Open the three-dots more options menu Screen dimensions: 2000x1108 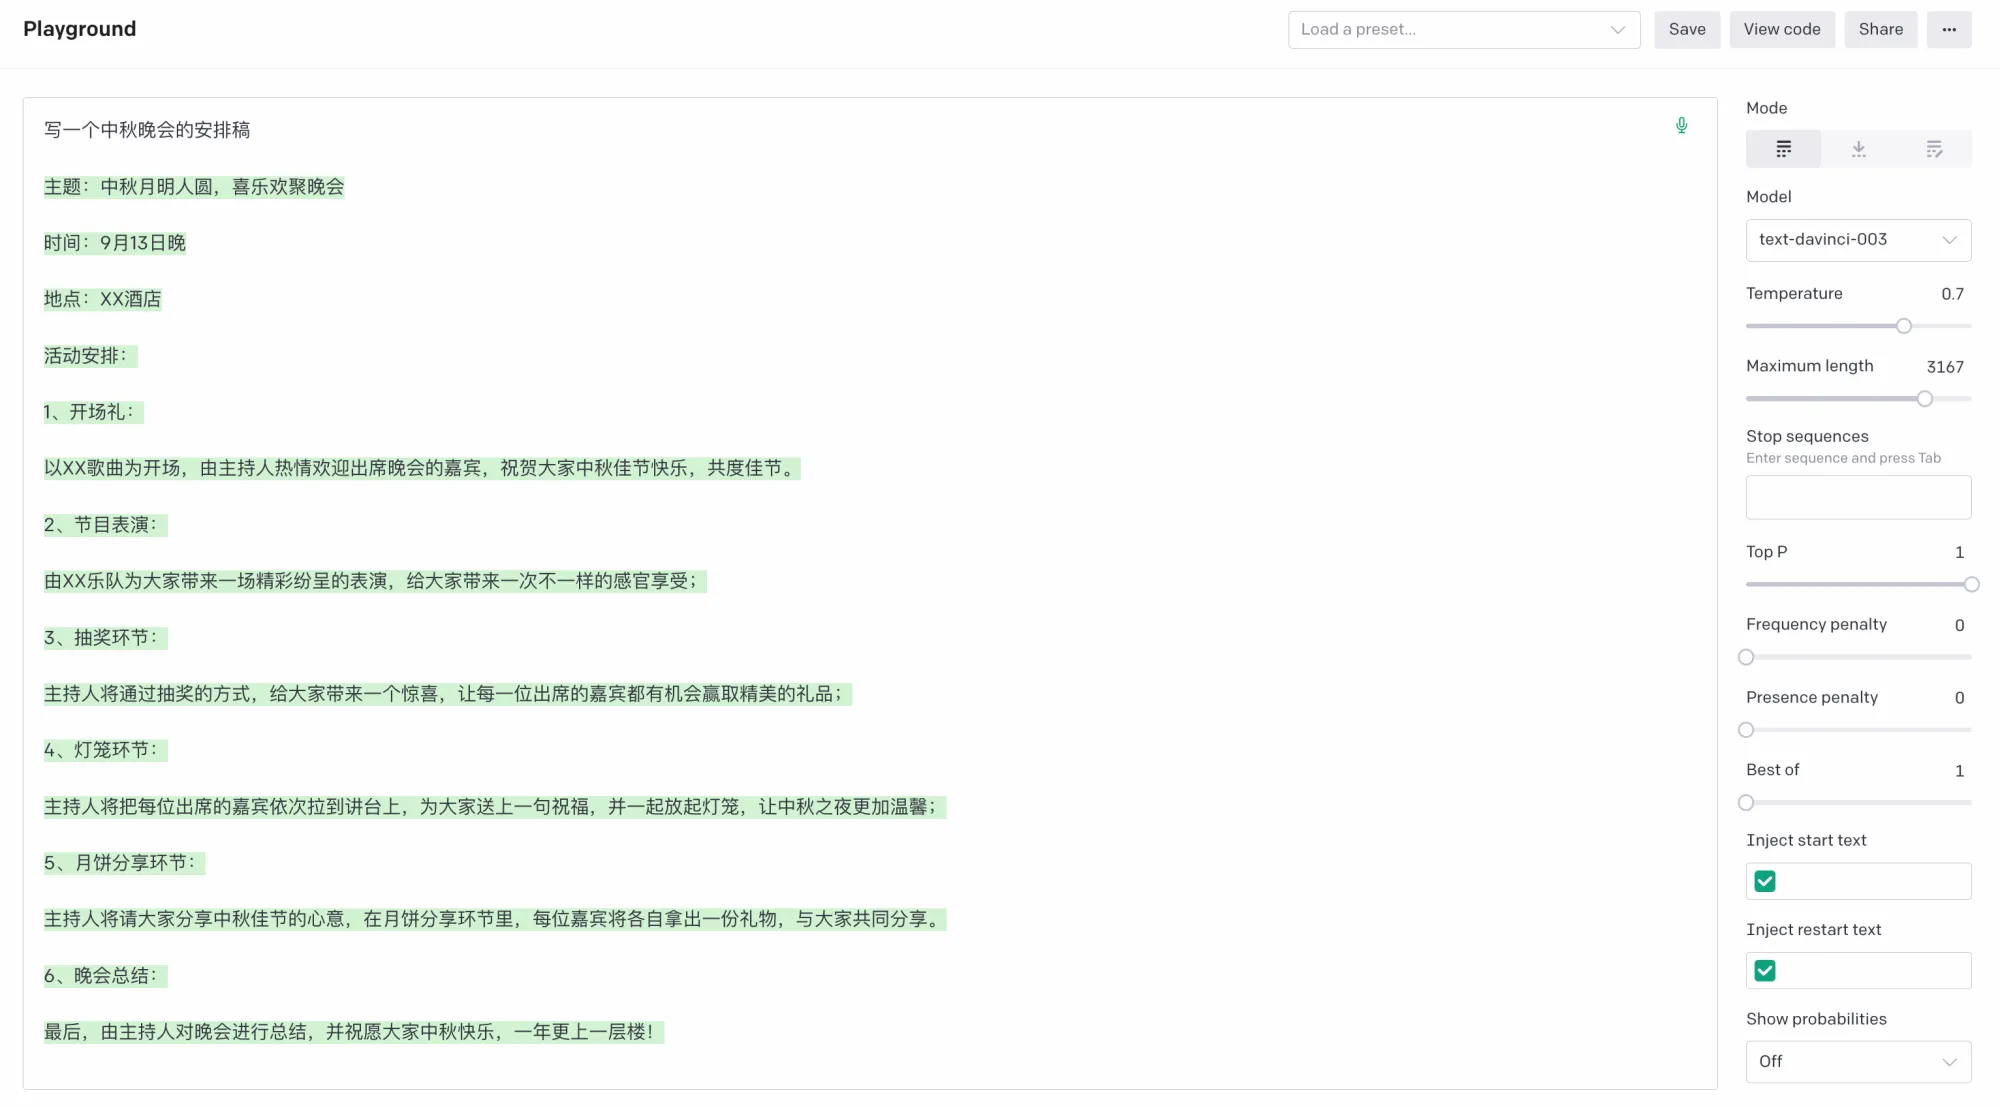[x=1949, y=29]
